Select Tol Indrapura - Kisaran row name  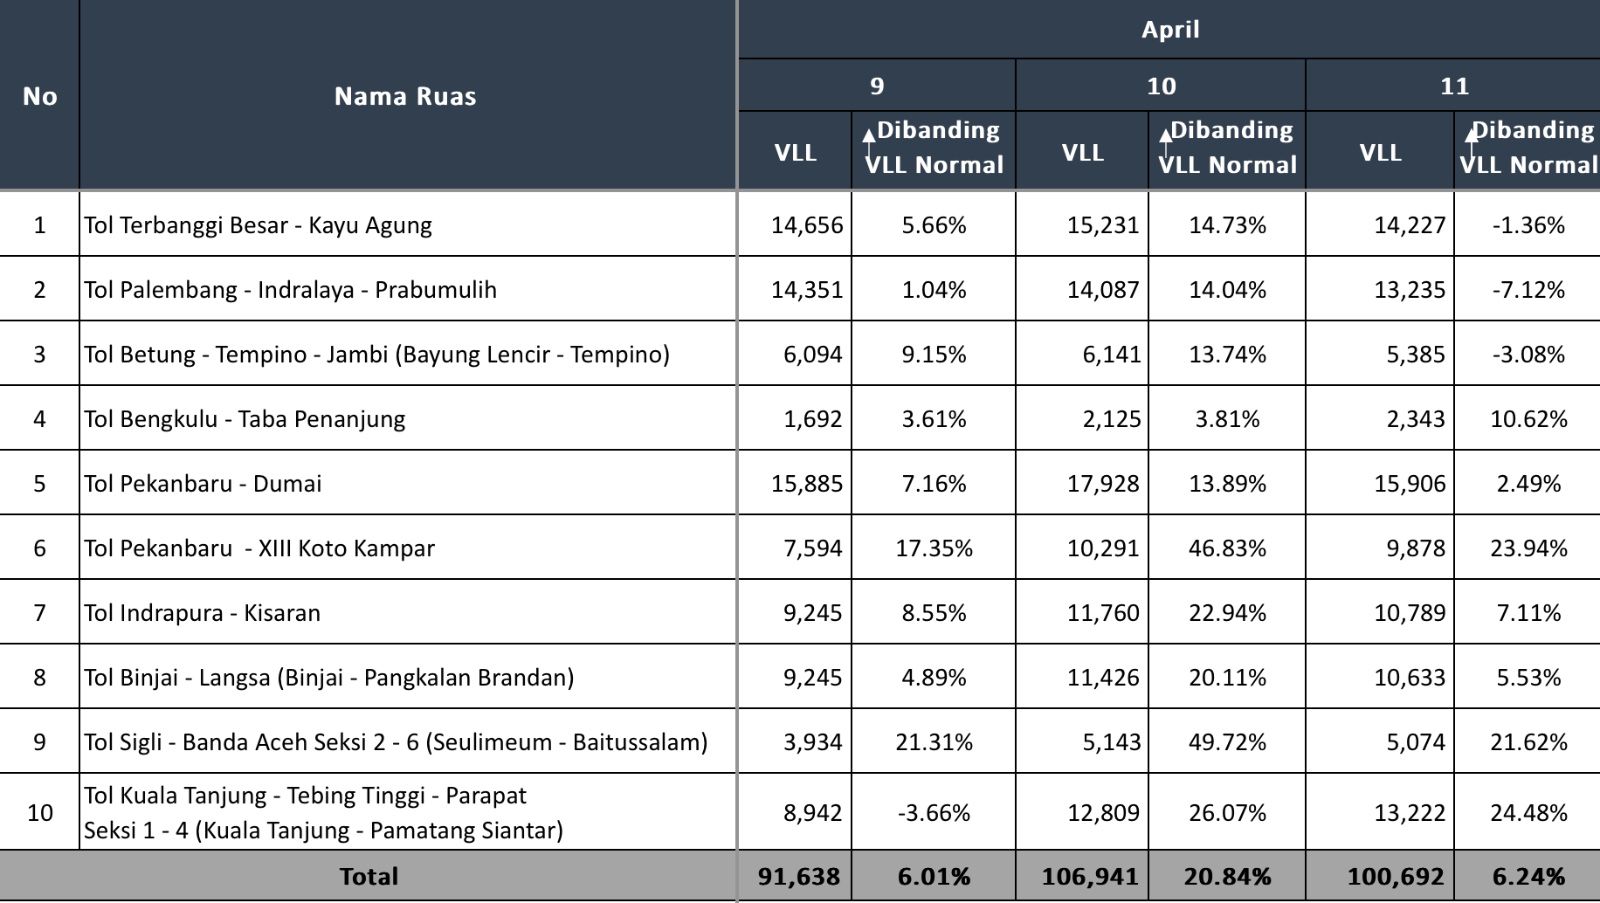click(x=202, y=613)
